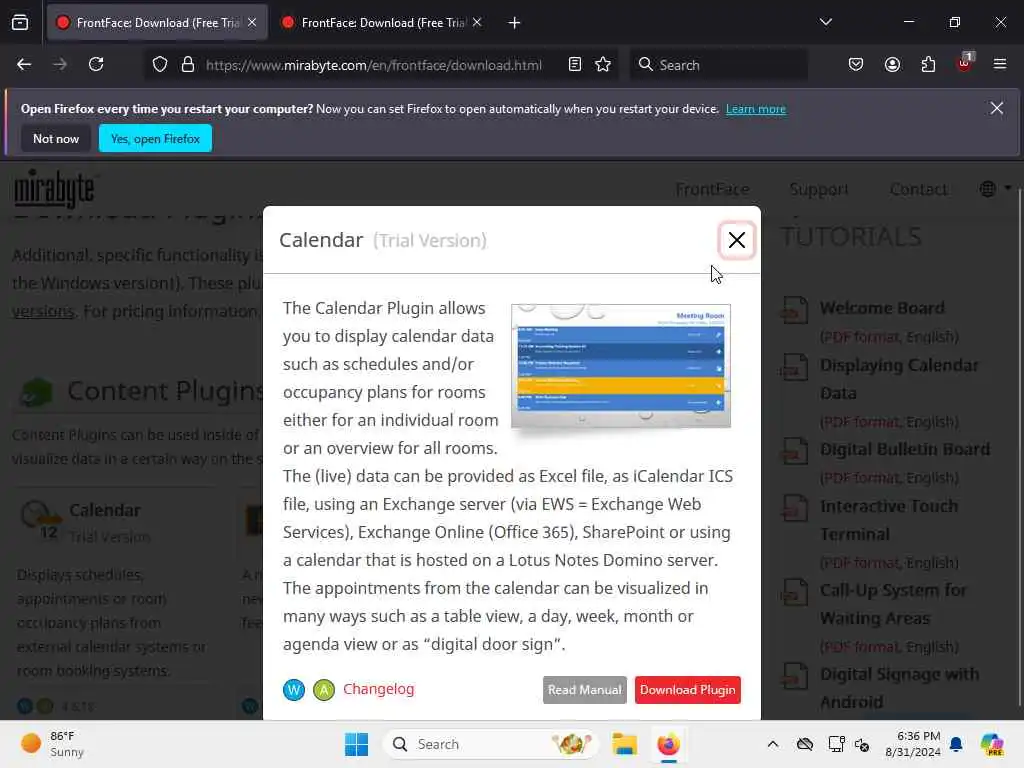Viewport: 1024px width, 768px height.
Task: Open the Welcome Board tutorial PDF
Action: tap(882, 308)
